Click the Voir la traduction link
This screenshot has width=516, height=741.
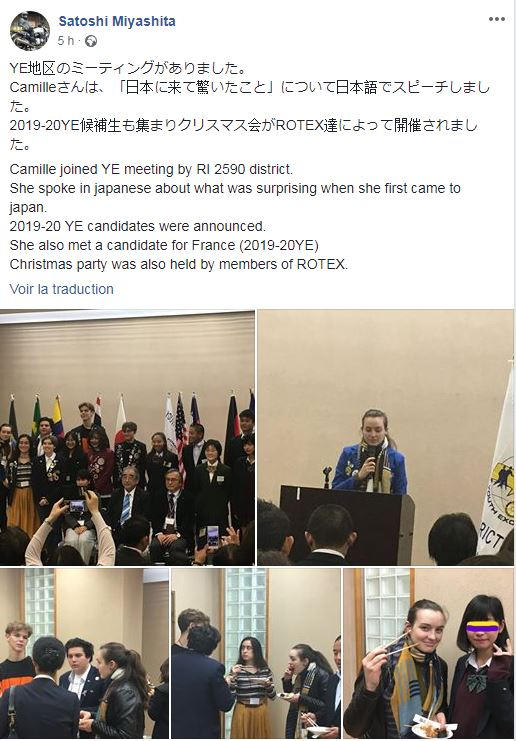61,289
